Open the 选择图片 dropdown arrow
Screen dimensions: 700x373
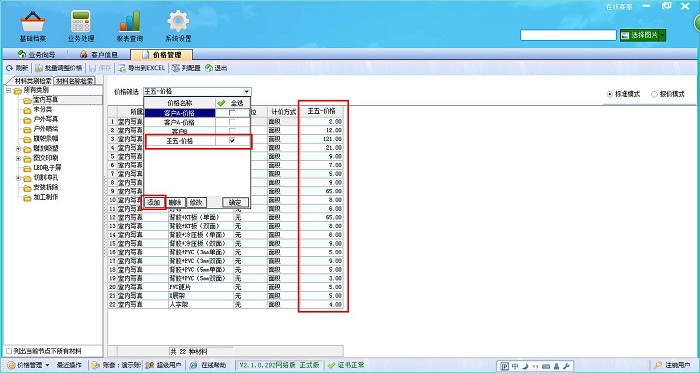[x=662, y=35]
